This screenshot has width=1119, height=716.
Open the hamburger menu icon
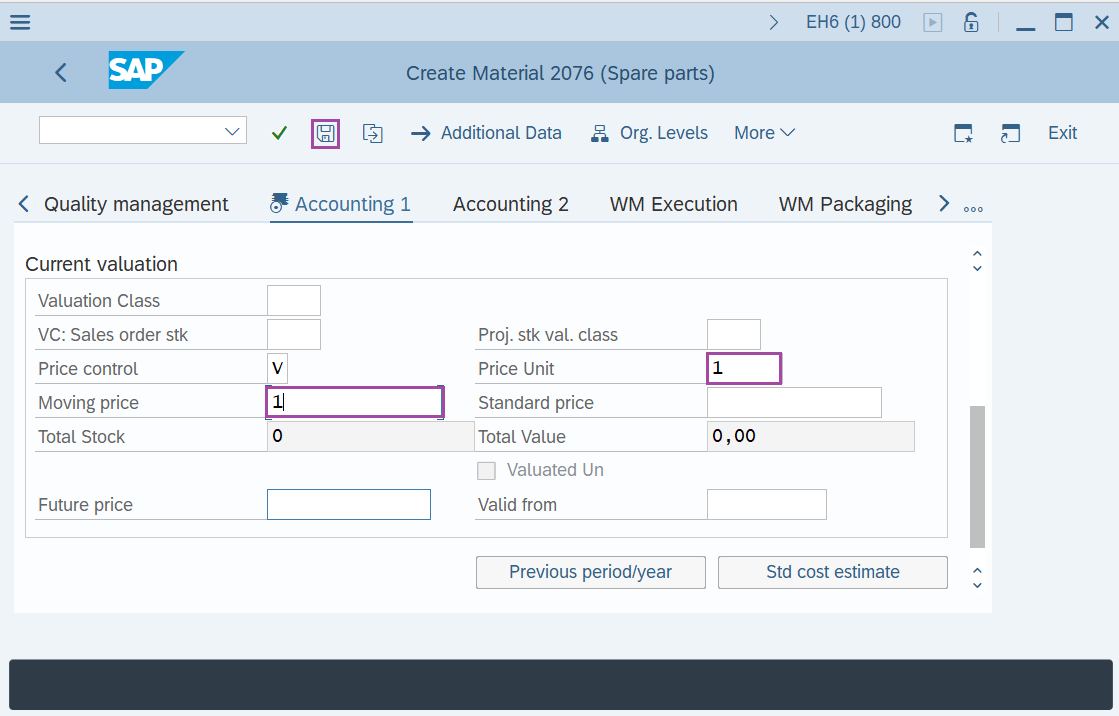tap(19, 22)
